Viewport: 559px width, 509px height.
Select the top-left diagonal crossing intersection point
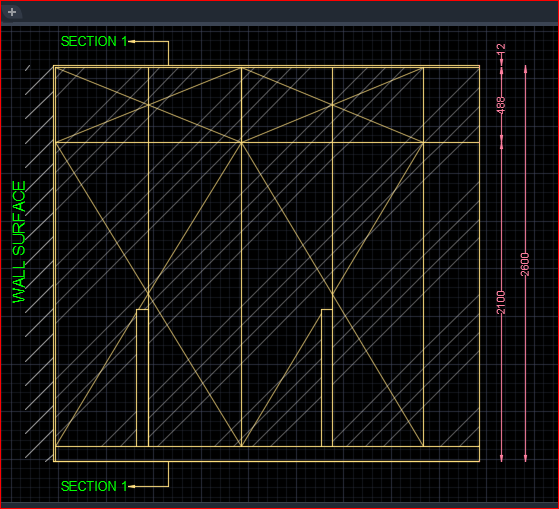148,105
